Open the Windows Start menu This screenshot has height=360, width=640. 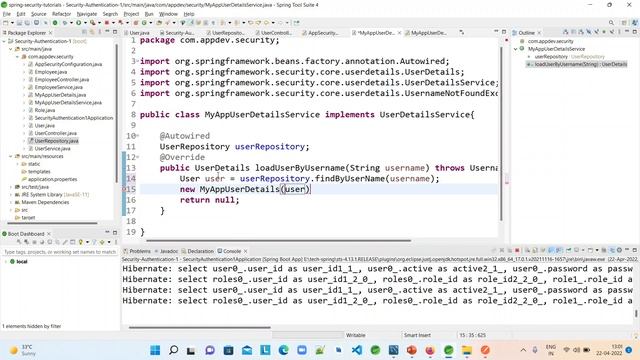(x=155, y=350)
